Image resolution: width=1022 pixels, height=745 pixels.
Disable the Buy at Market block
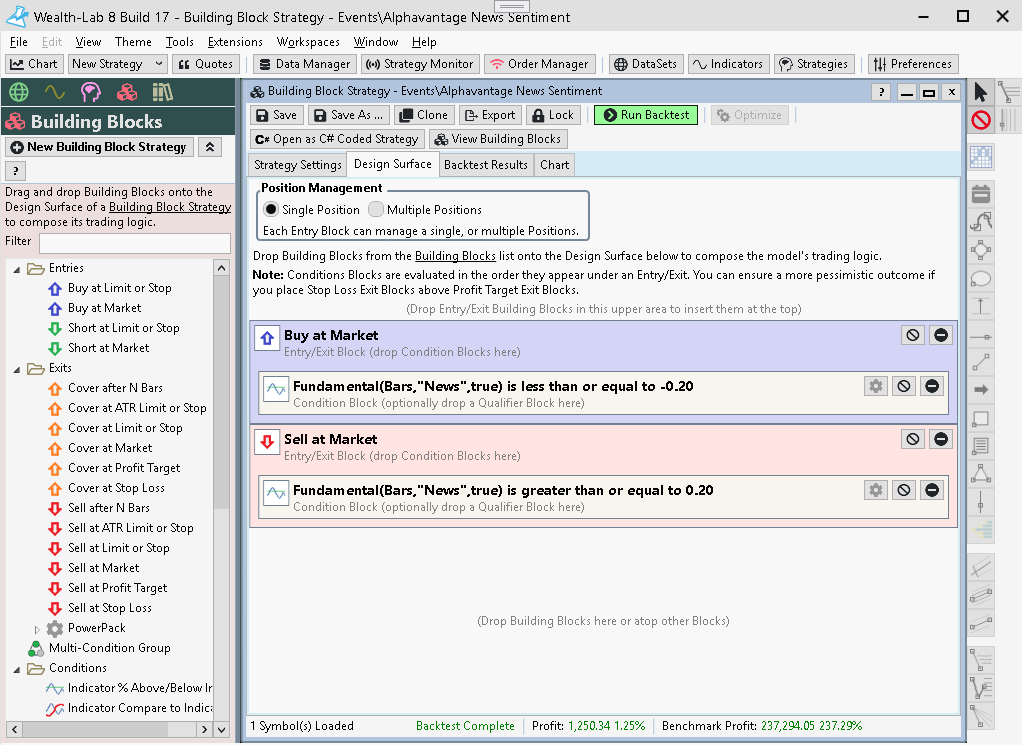click(x=912, y=335)
